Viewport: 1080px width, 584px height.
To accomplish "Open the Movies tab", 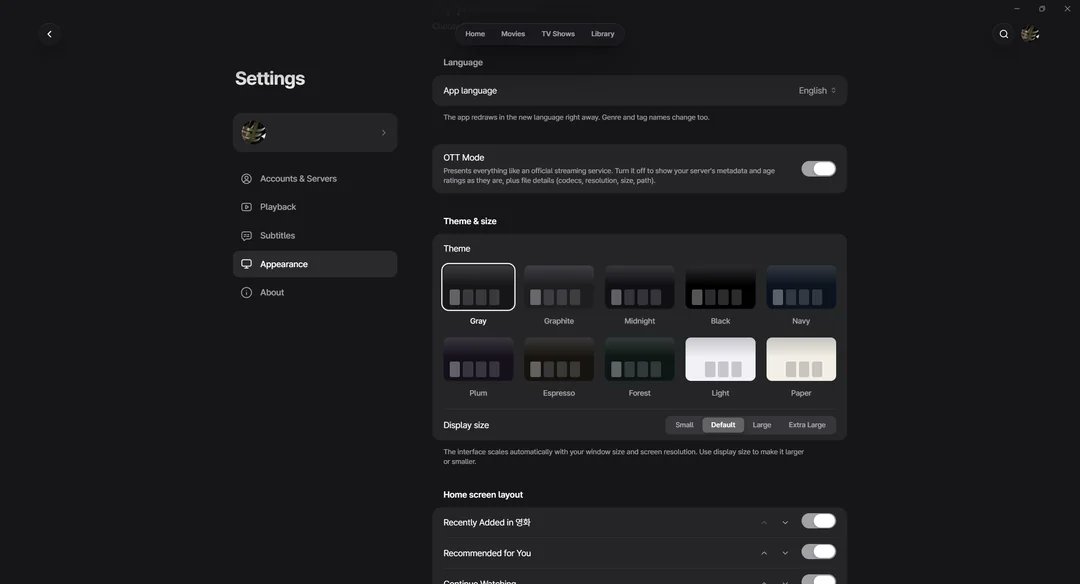I will click(x=512, y=34).
